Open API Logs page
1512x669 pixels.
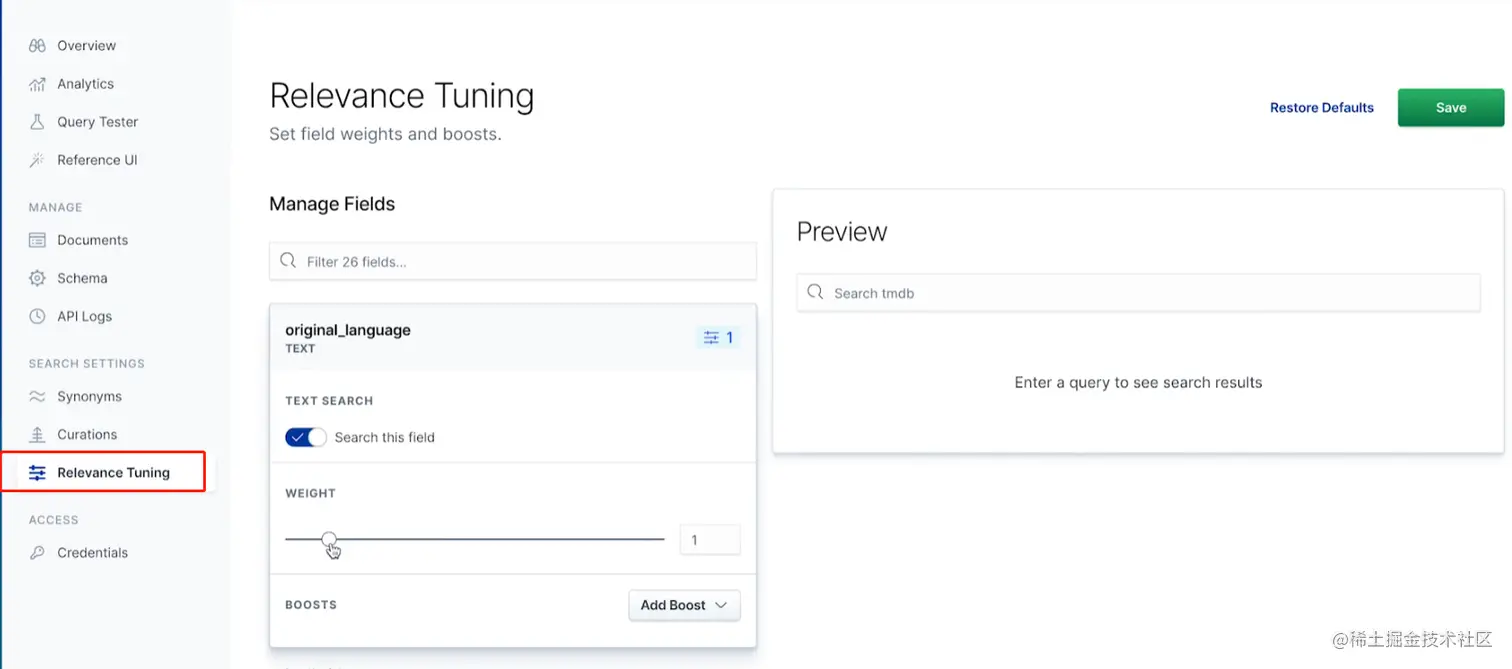[x=84, y=316]
